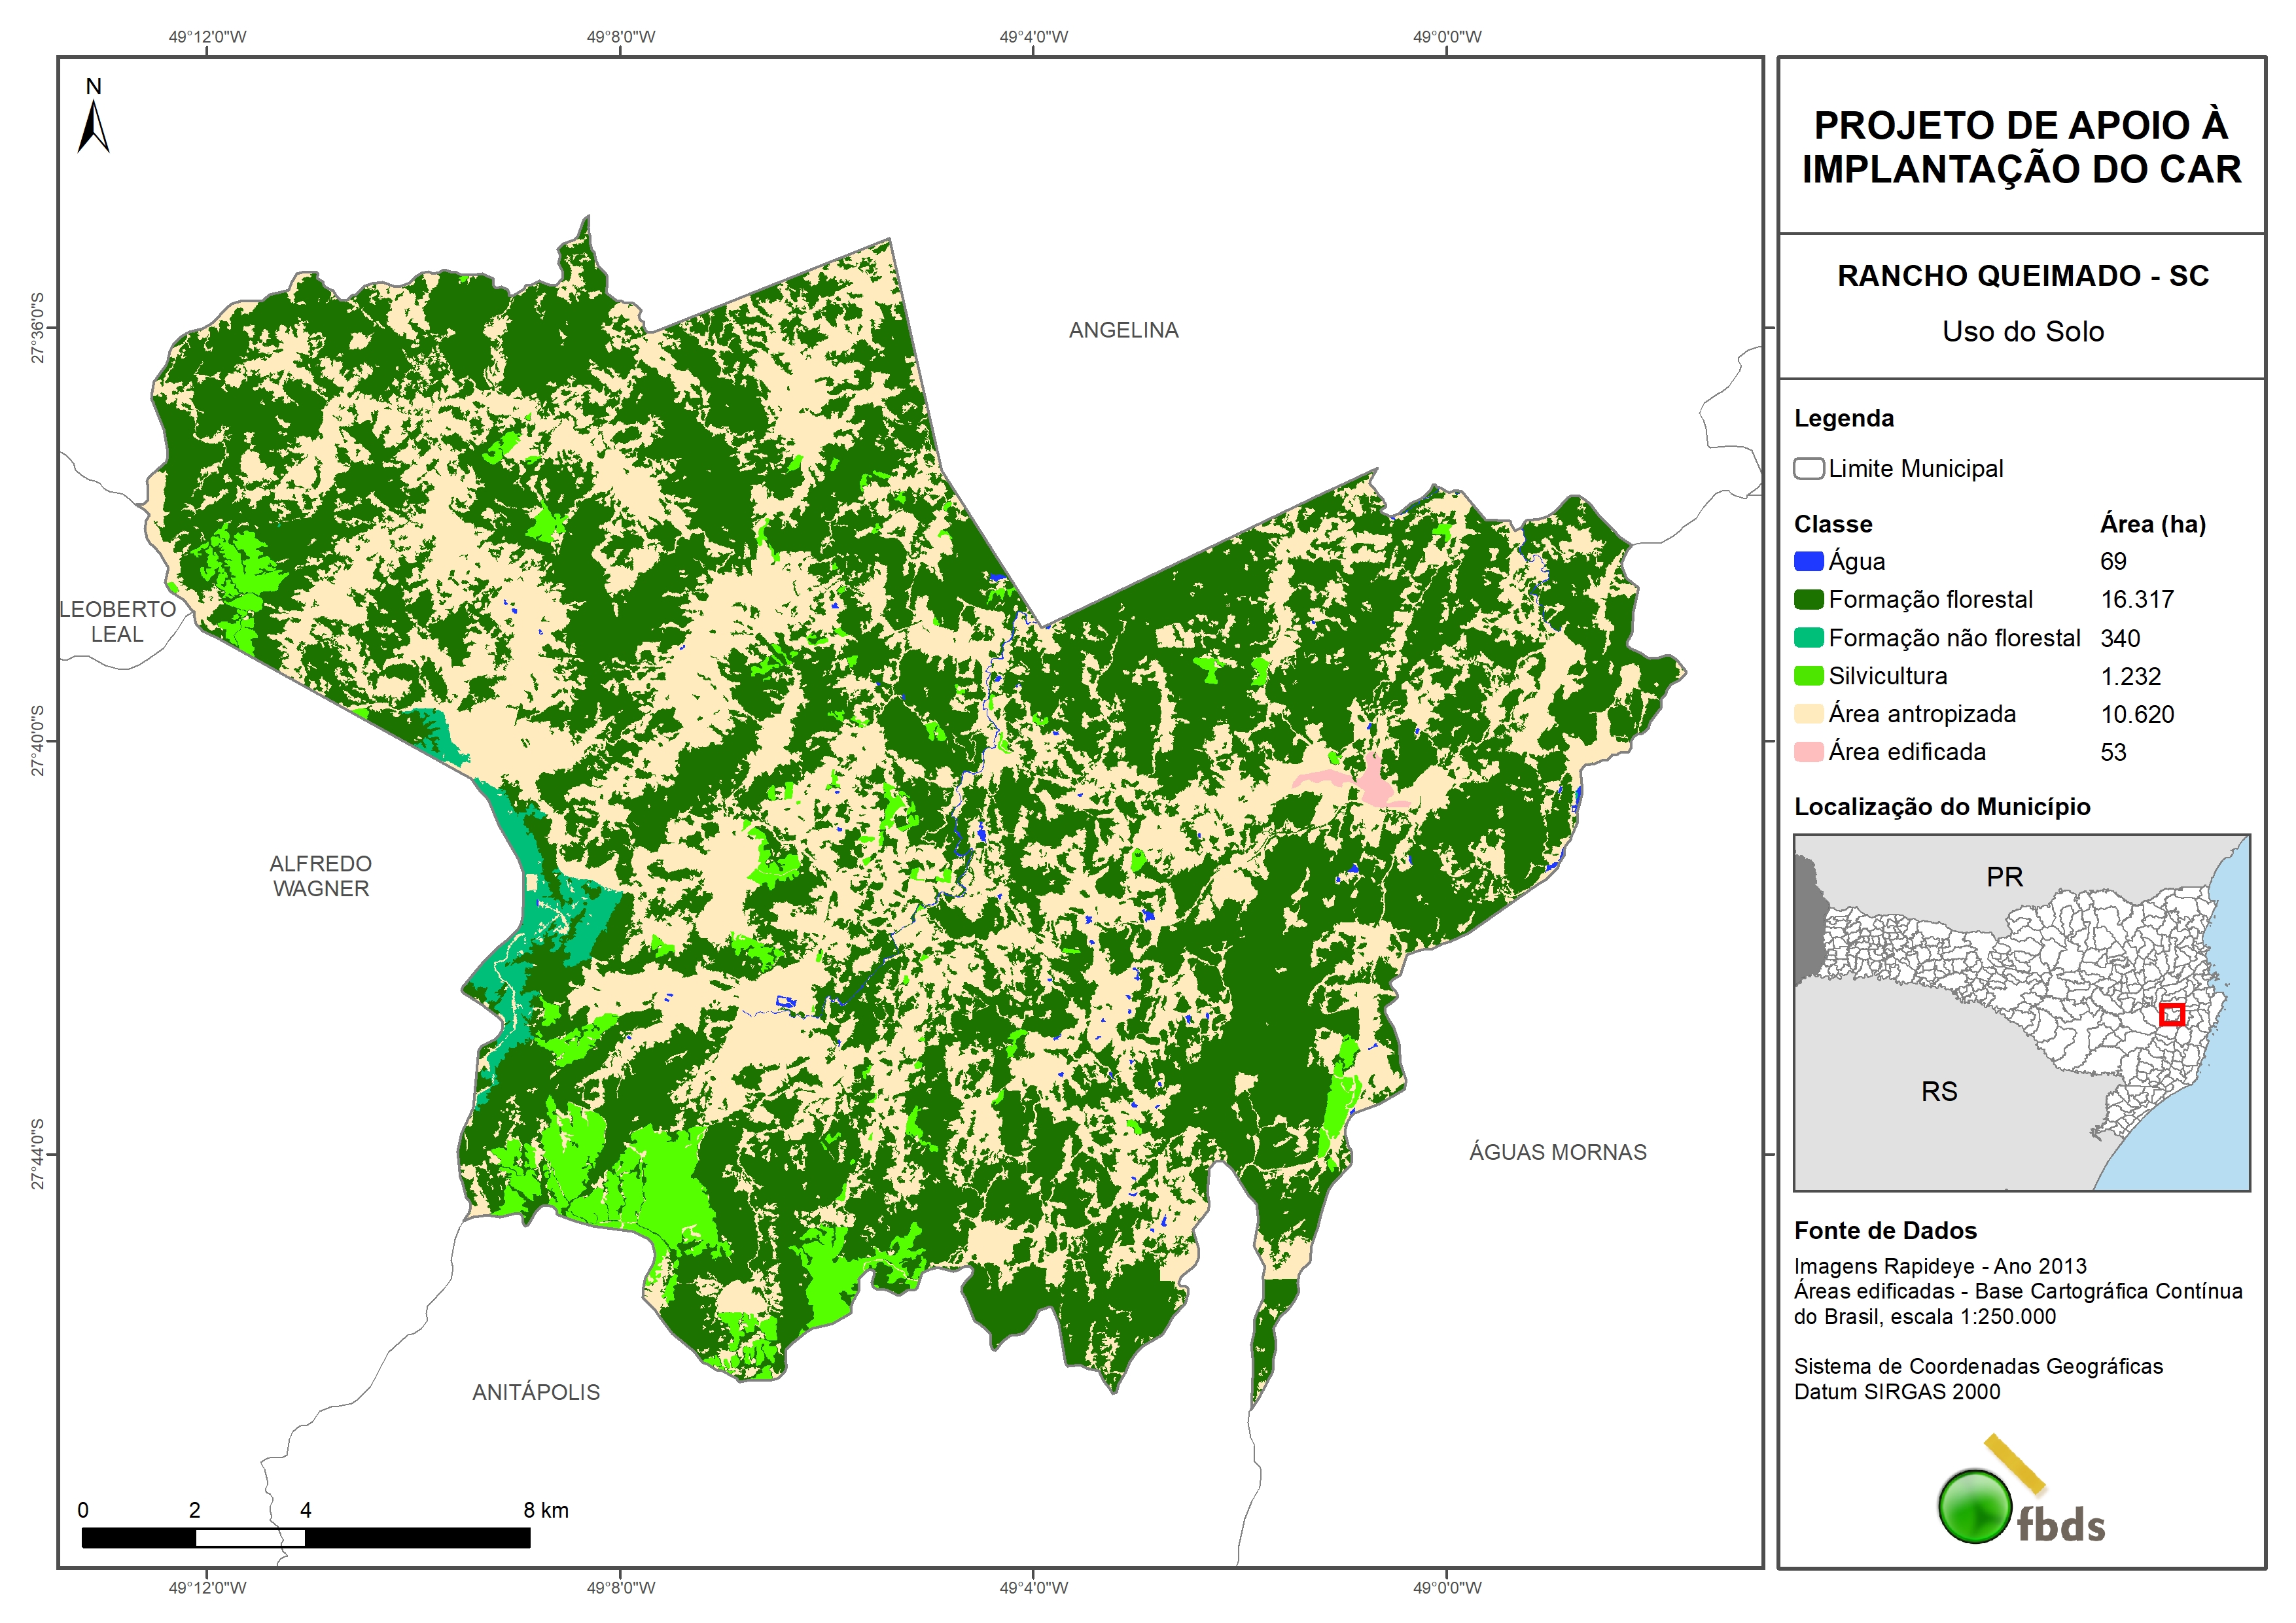This screenshot has height=1623, width=2296.
Task: Click the teal Formação não florestal swatch
Action: [1808, 638]
